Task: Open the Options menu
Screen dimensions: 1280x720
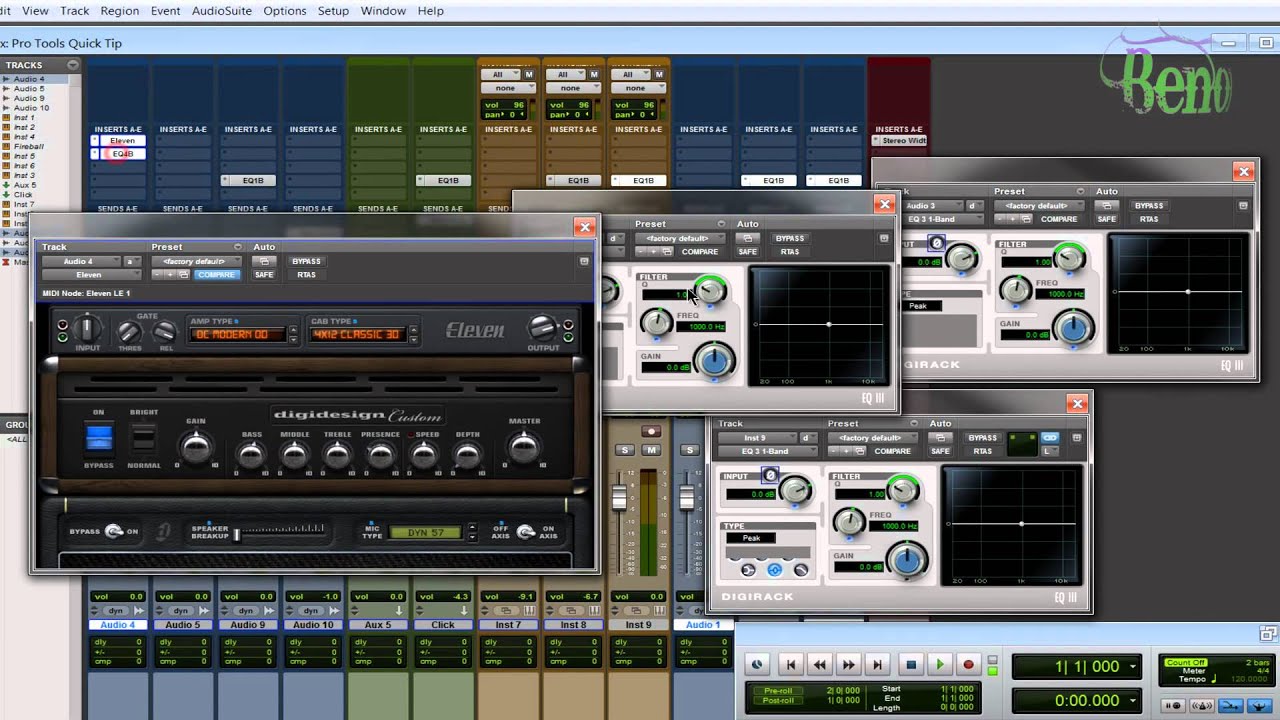Action: point(285,11)
